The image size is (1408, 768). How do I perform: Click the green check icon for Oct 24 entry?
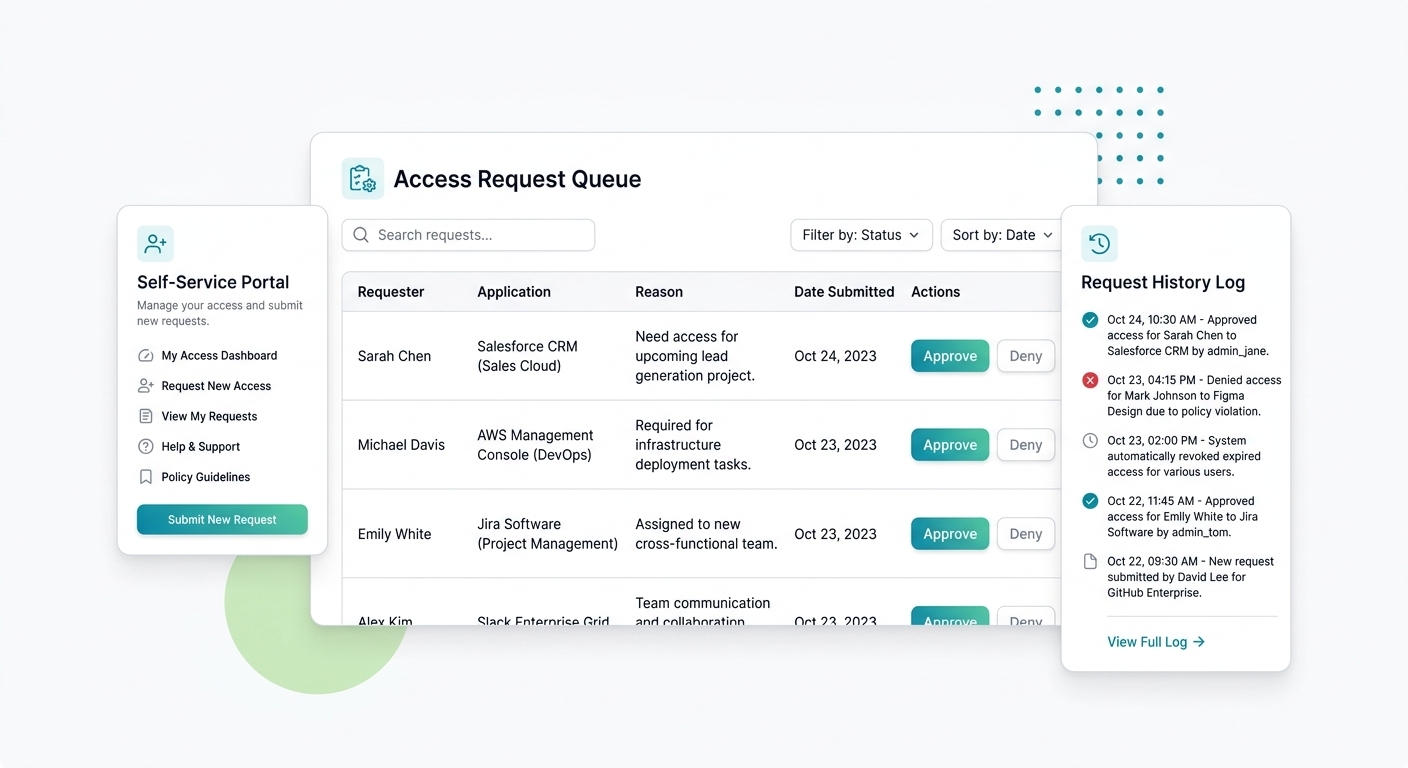(1090, 320)
